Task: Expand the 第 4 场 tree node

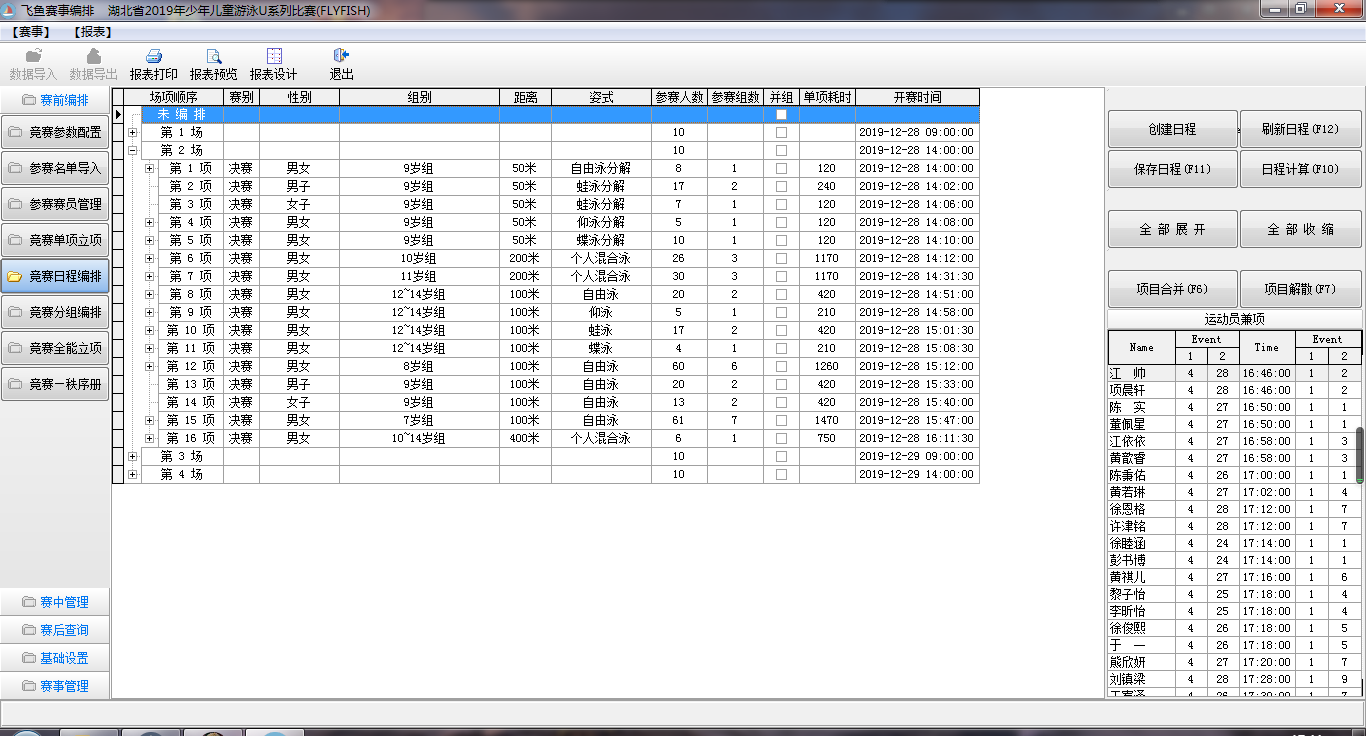Action: pyautogui.click(x=133, y=475)
